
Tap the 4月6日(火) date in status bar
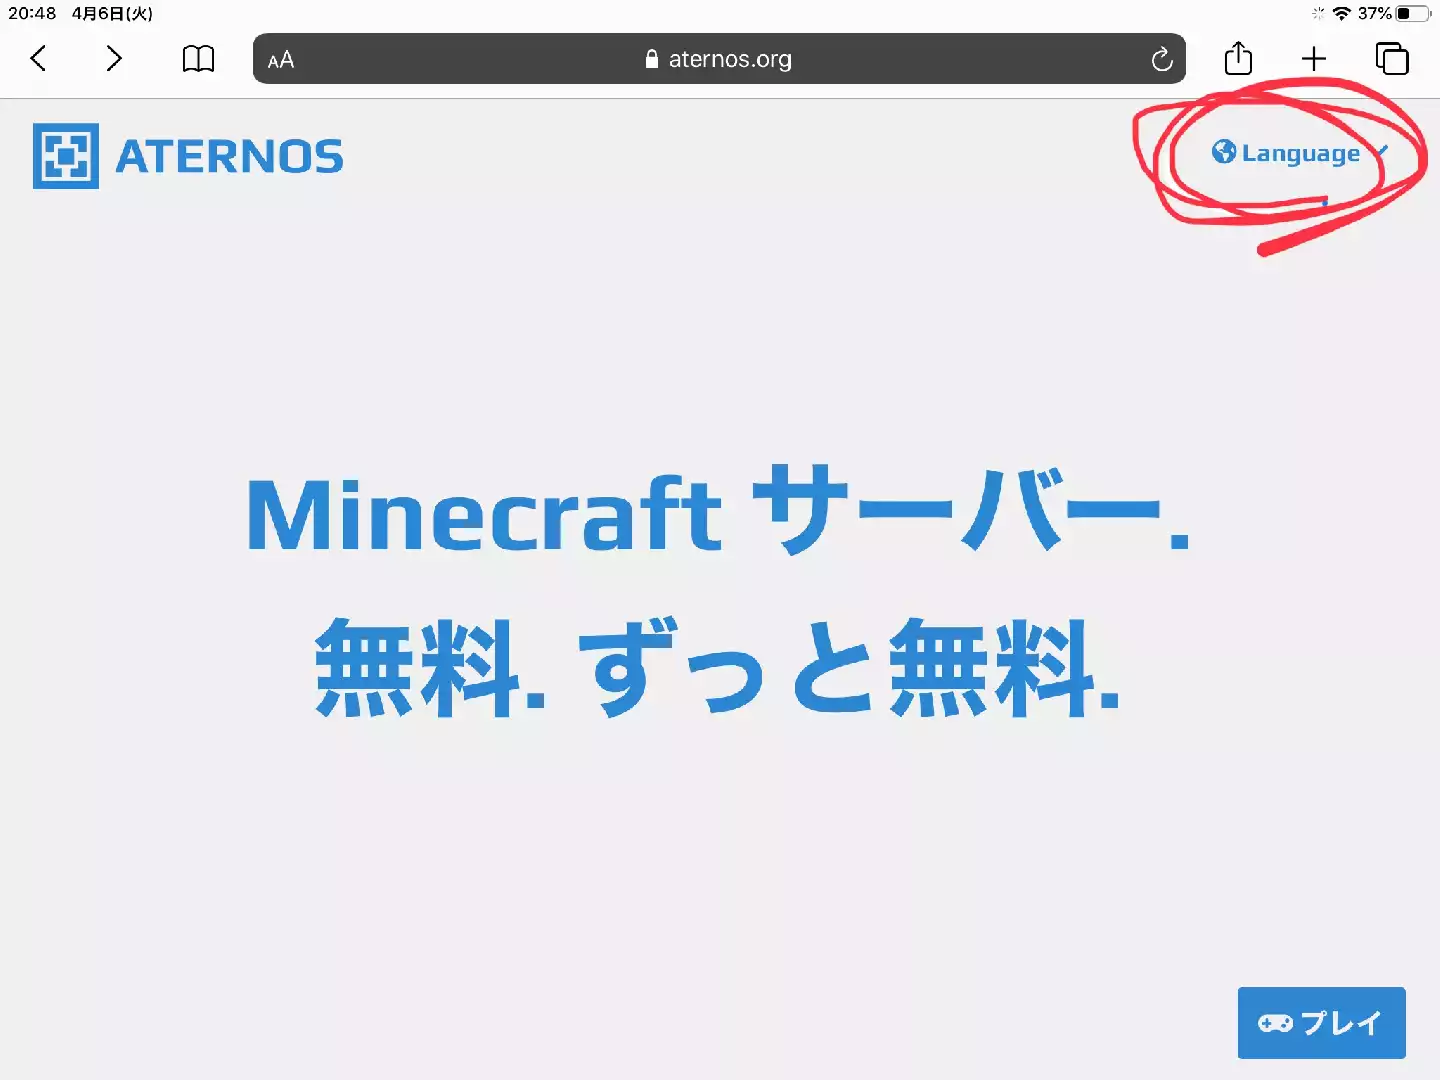(112, 13)
